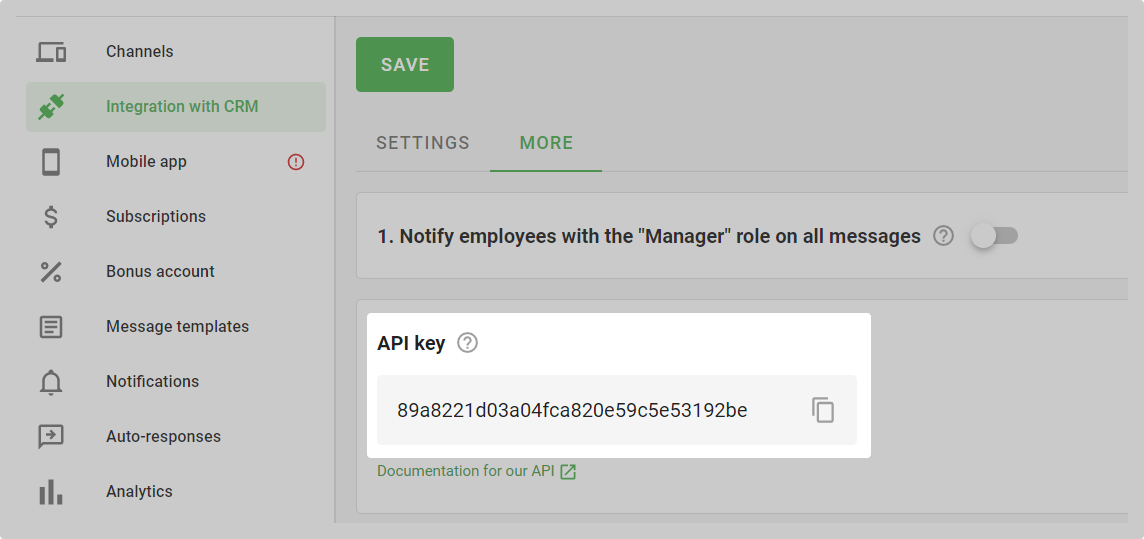Enable Manager role notification toggle

point(994,236)
